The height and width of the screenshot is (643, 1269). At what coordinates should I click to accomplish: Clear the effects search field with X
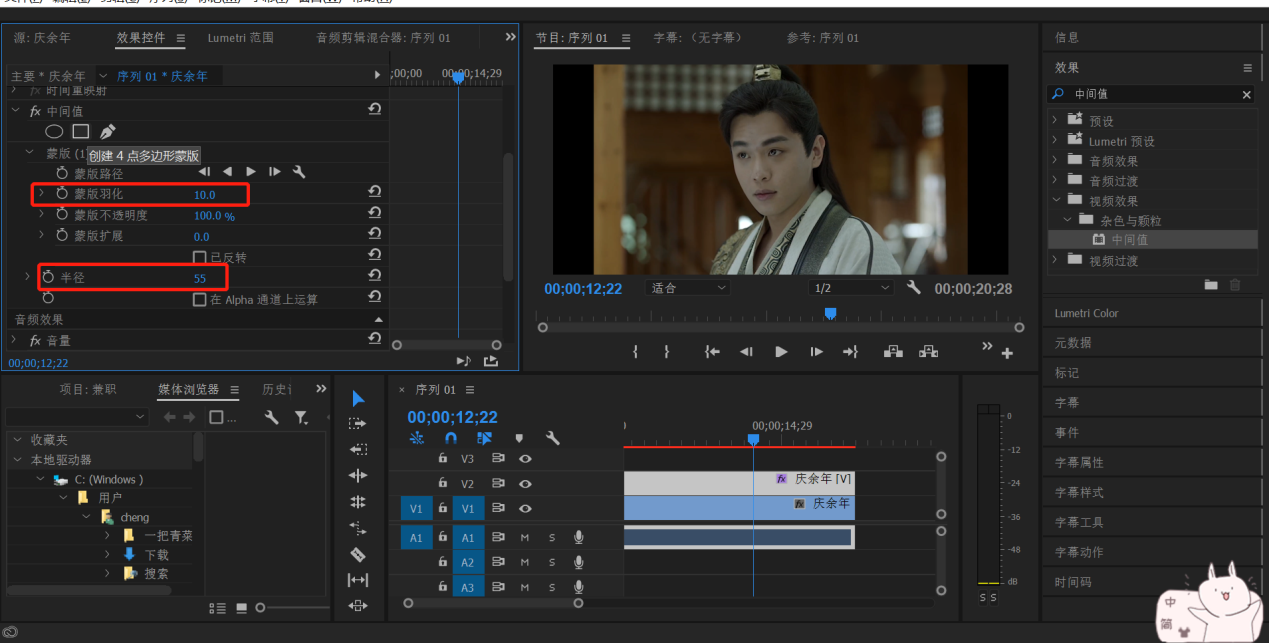1246,94
